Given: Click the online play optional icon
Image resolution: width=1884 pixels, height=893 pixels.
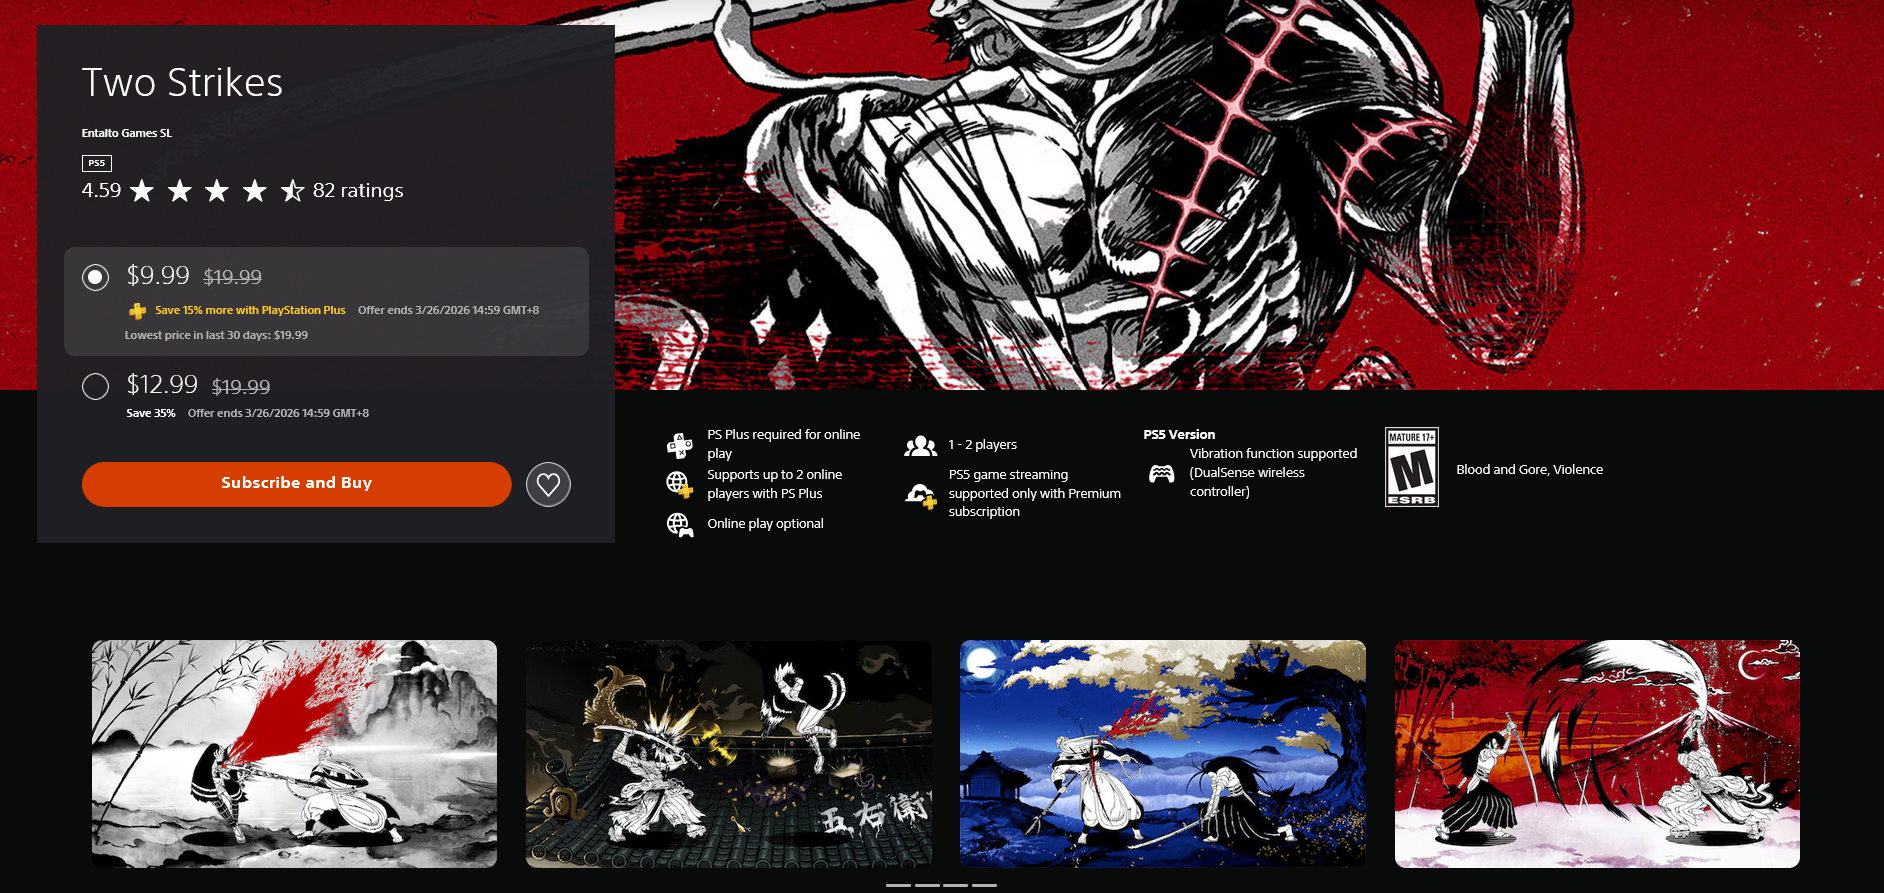Looking at the screenshot, I should [680, 524].
